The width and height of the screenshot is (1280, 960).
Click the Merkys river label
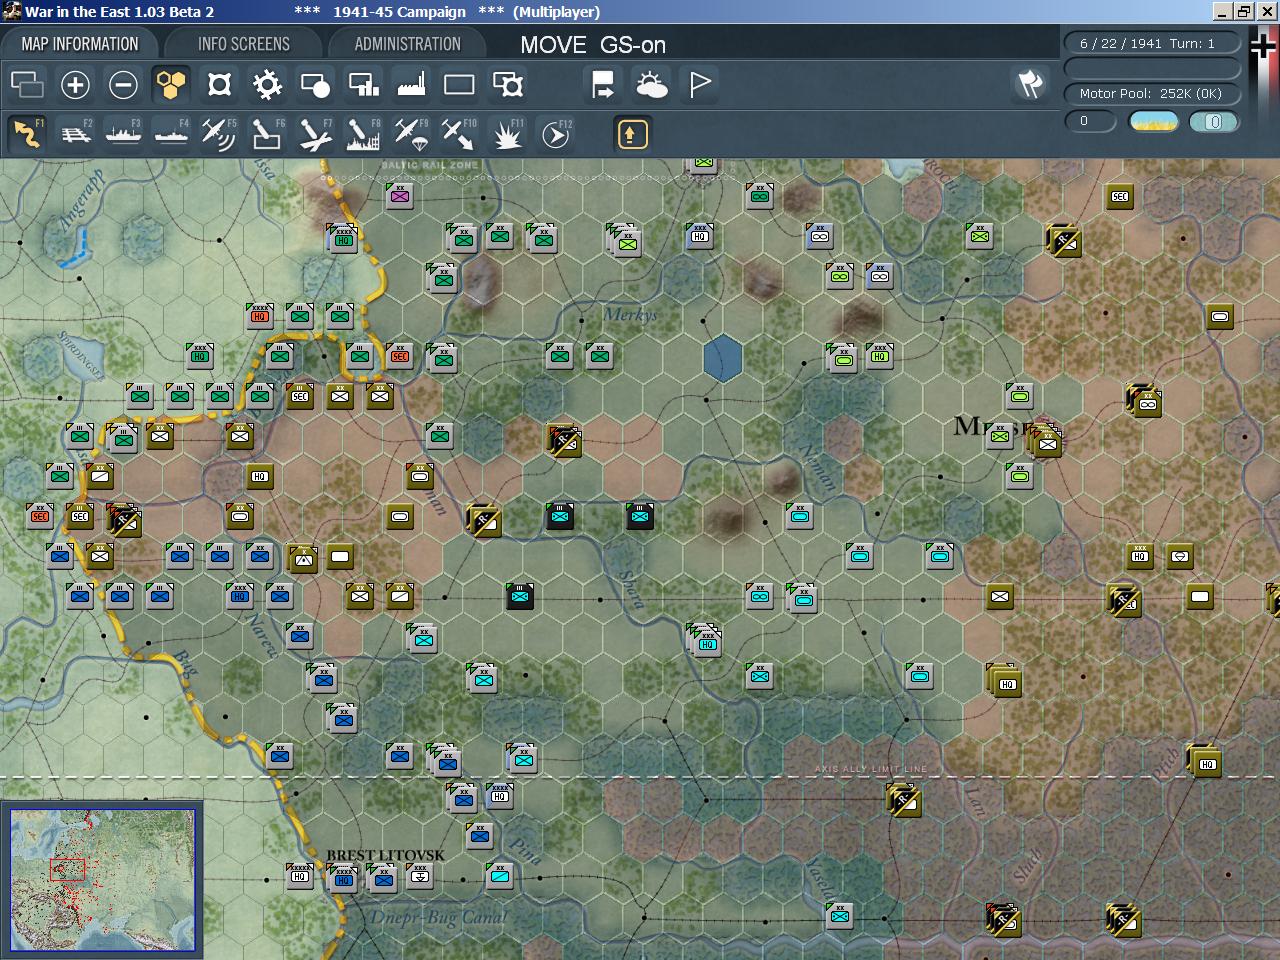point(630,315)
